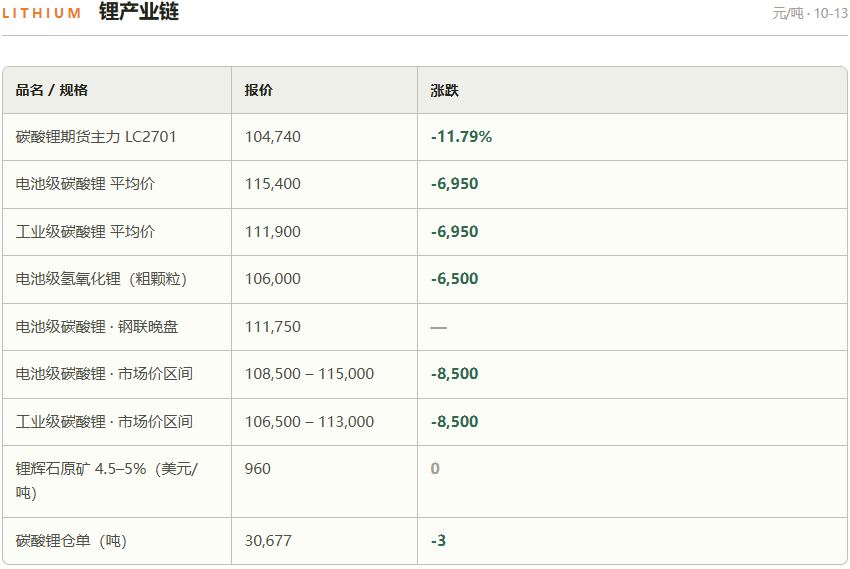
Task: Select 碳酸锂仓单 (吨) row name
Action: [71, 541]
